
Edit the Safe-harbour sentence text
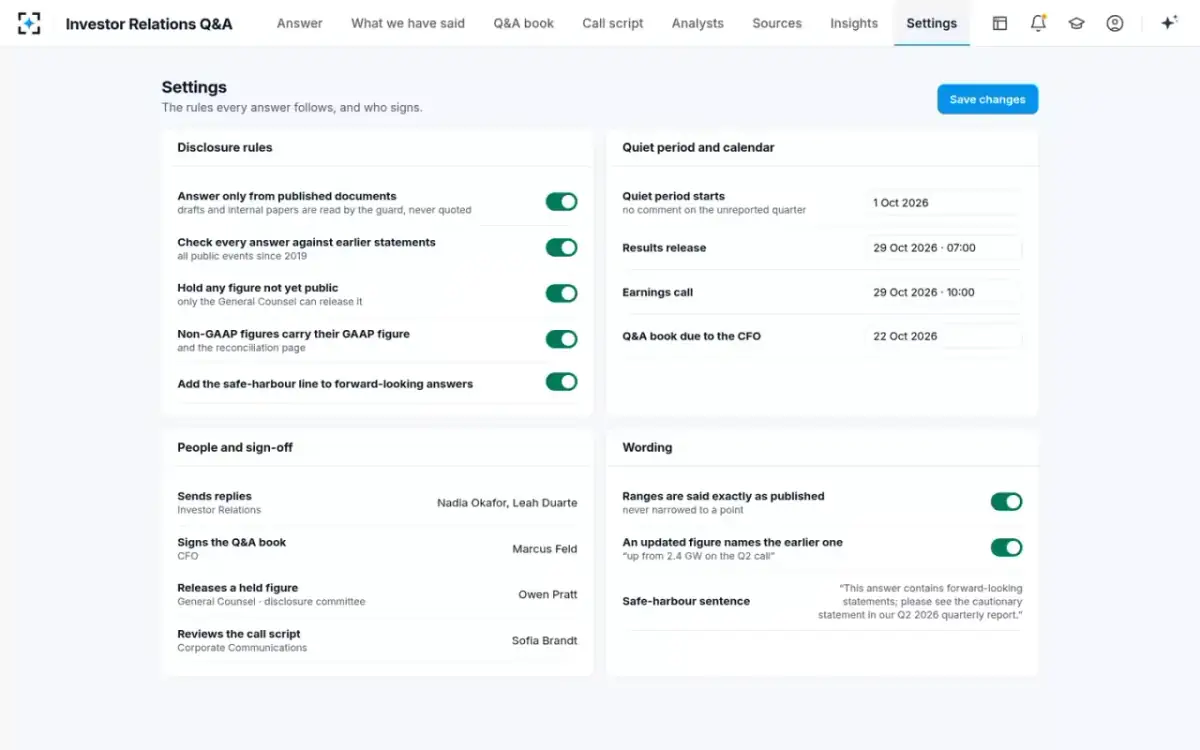click(x=921, y=602)
